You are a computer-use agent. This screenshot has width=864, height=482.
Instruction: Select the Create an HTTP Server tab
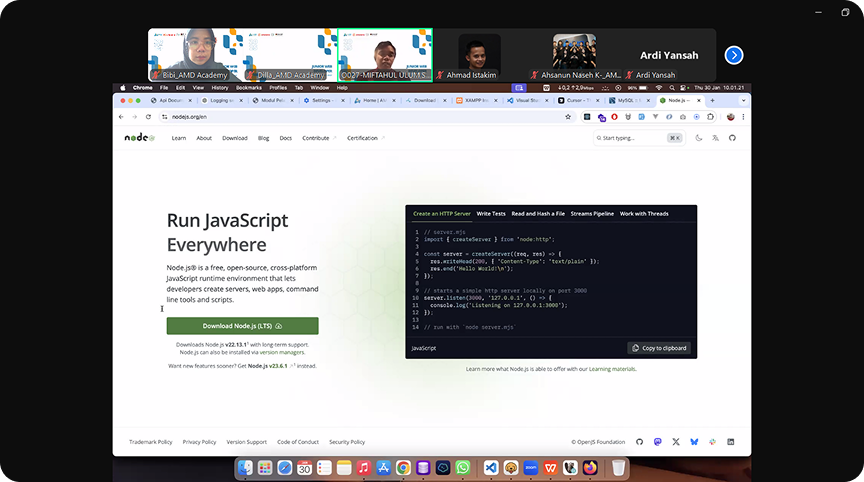(x=442, y=214)
